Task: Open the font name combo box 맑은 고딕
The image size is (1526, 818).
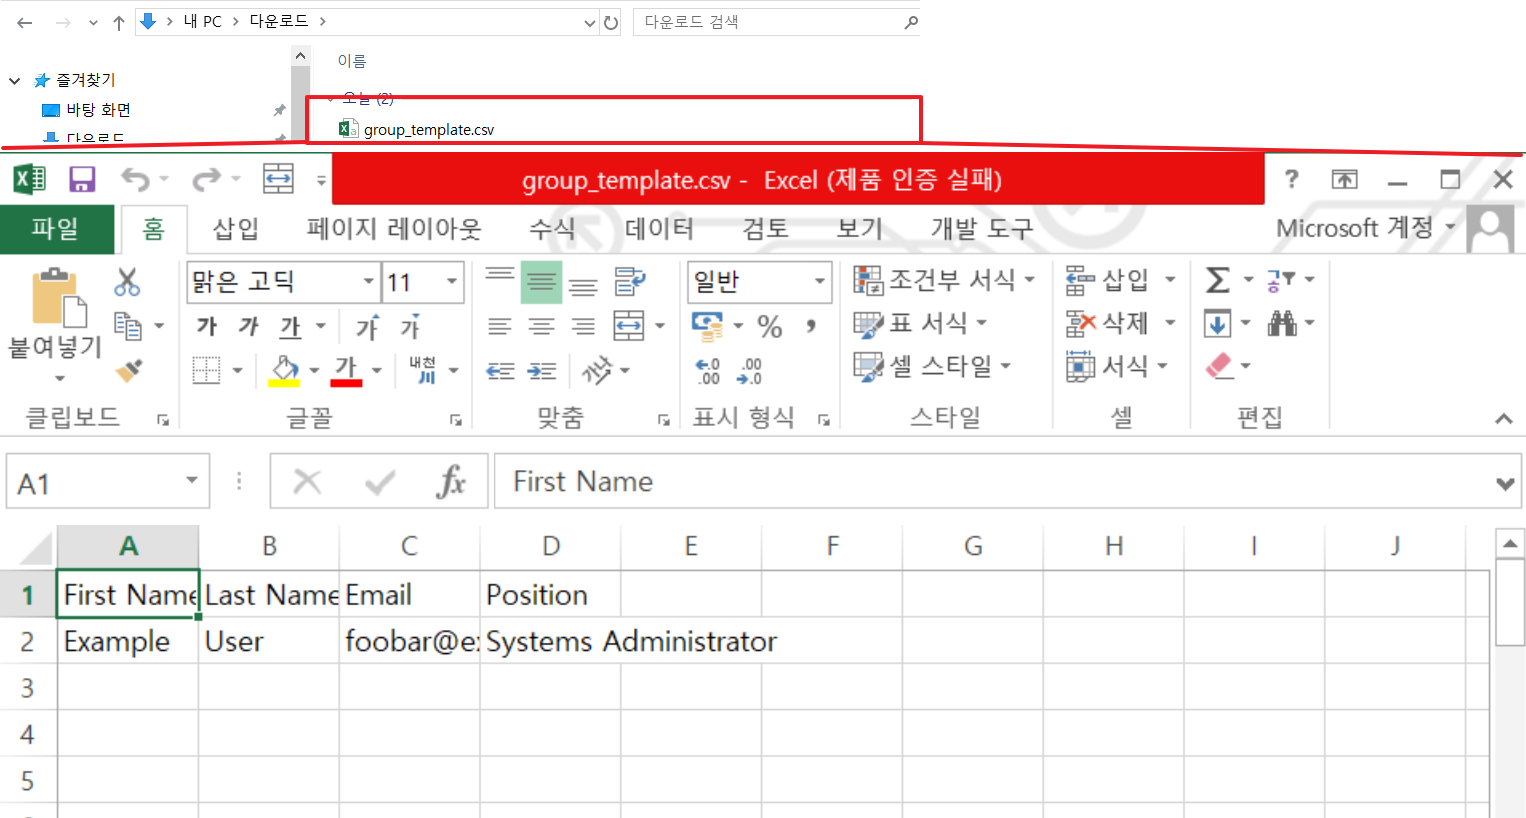Action: click(283, 282)
